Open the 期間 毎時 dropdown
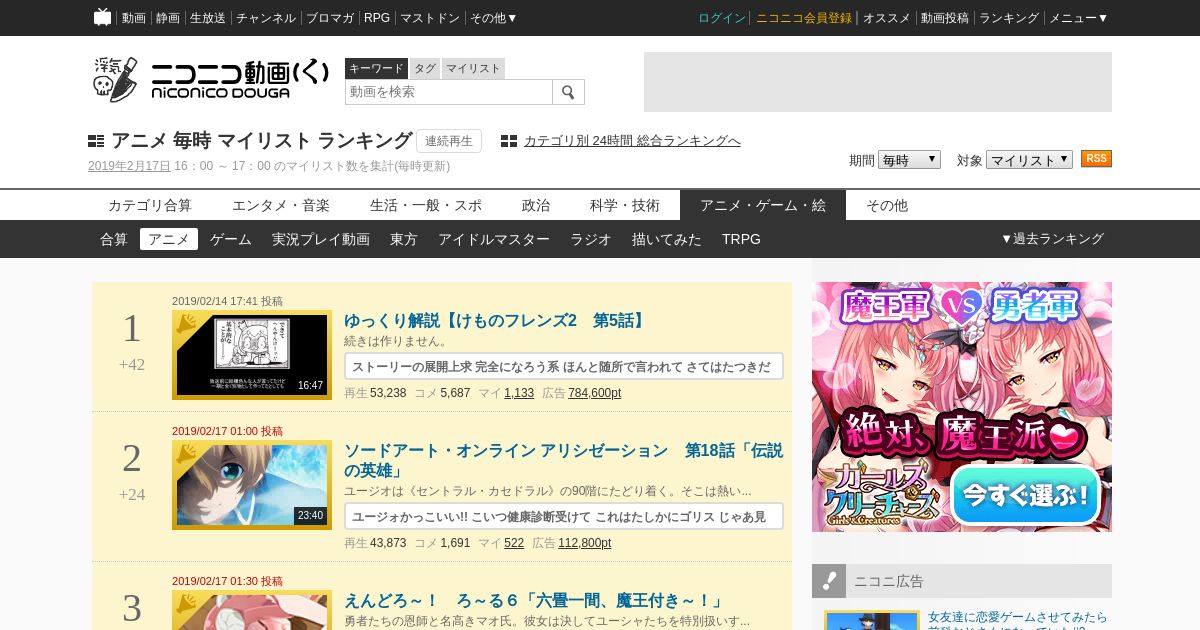This screenshot has height=630, width=1200. (x=909, y=160)
